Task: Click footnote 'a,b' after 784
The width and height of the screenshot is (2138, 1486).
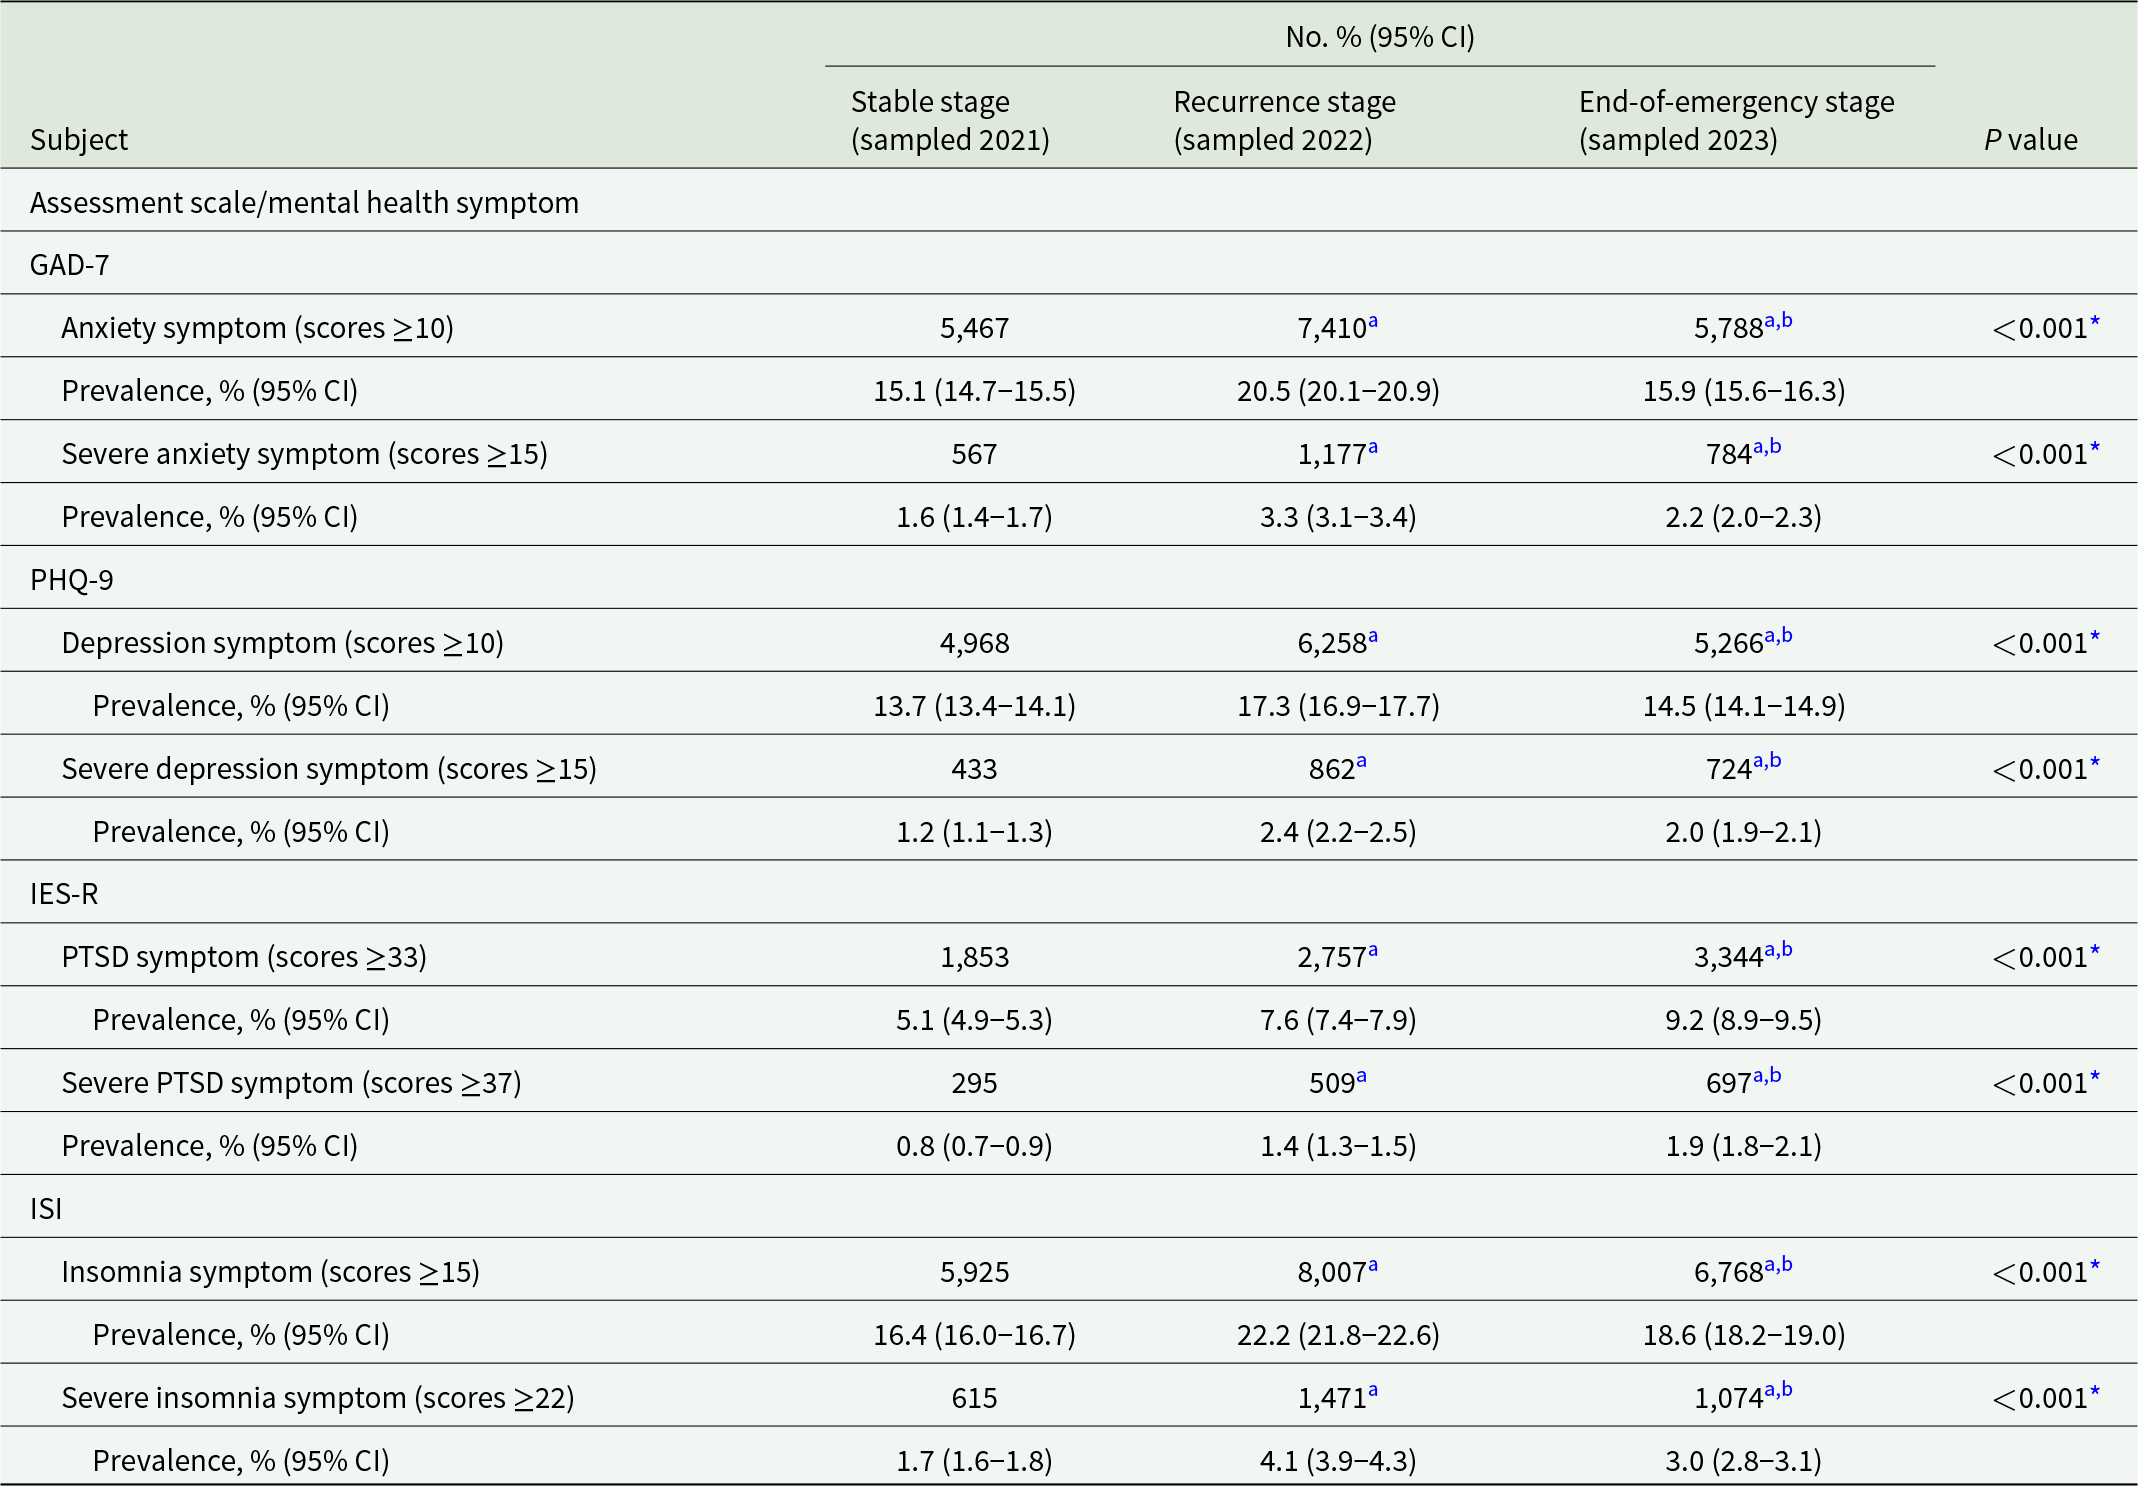Action: point(1767,447)
